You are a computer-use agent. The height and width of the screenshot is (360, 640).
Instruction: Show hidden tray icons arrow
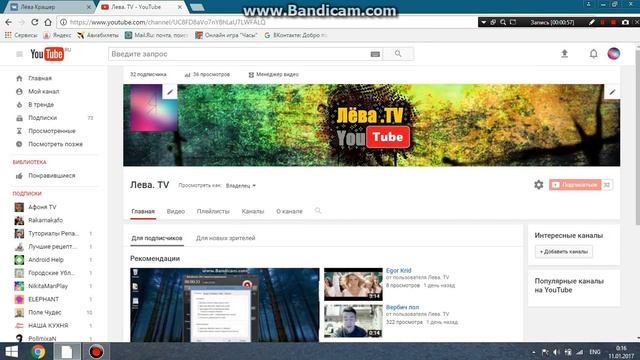(x=533, y=352)
